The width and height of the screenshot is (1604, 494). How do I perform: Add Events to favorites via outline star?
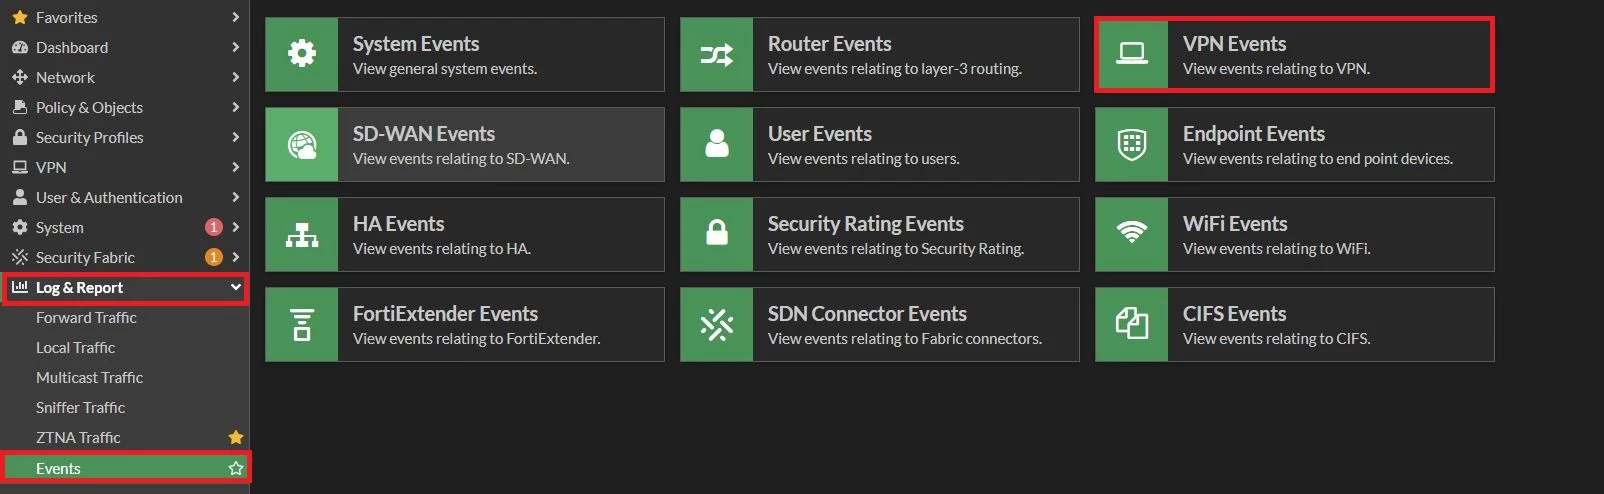click(236, 468)
